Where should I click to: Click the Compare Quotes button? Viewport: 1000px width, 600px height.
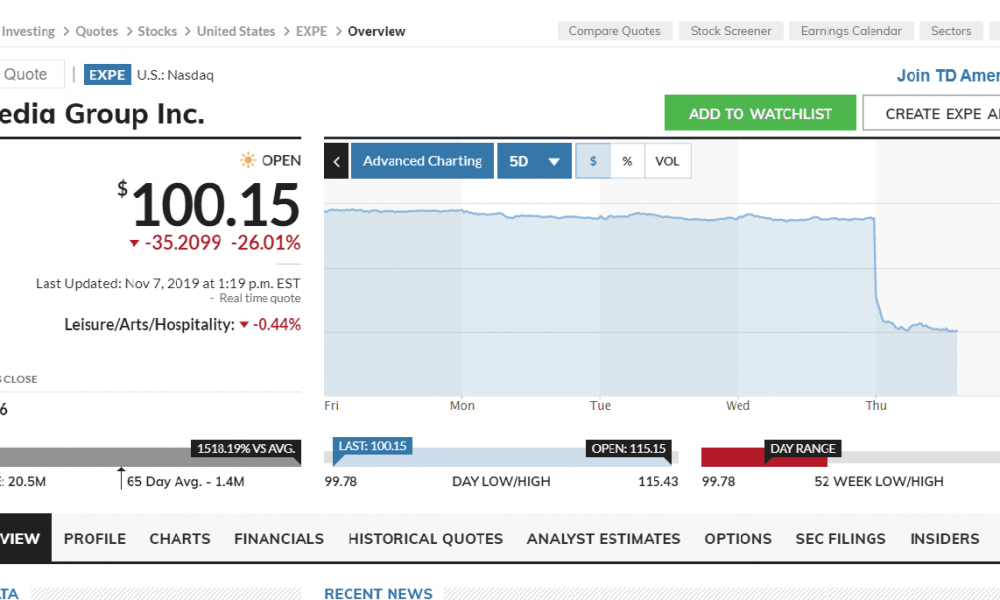615,31
